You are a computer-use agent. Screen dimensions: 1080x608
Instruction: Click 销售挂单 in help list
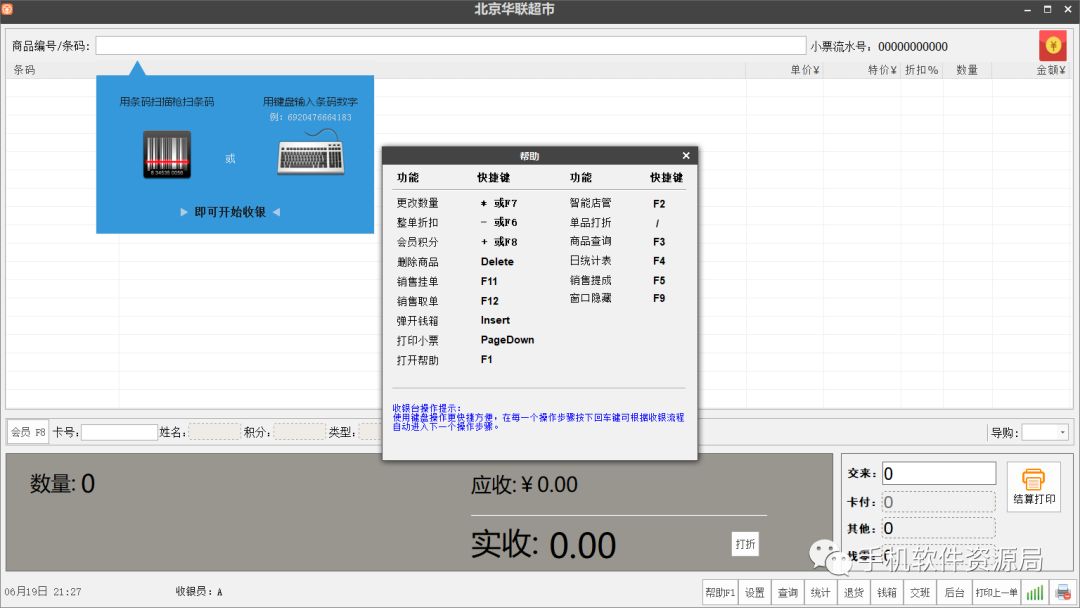417,282
